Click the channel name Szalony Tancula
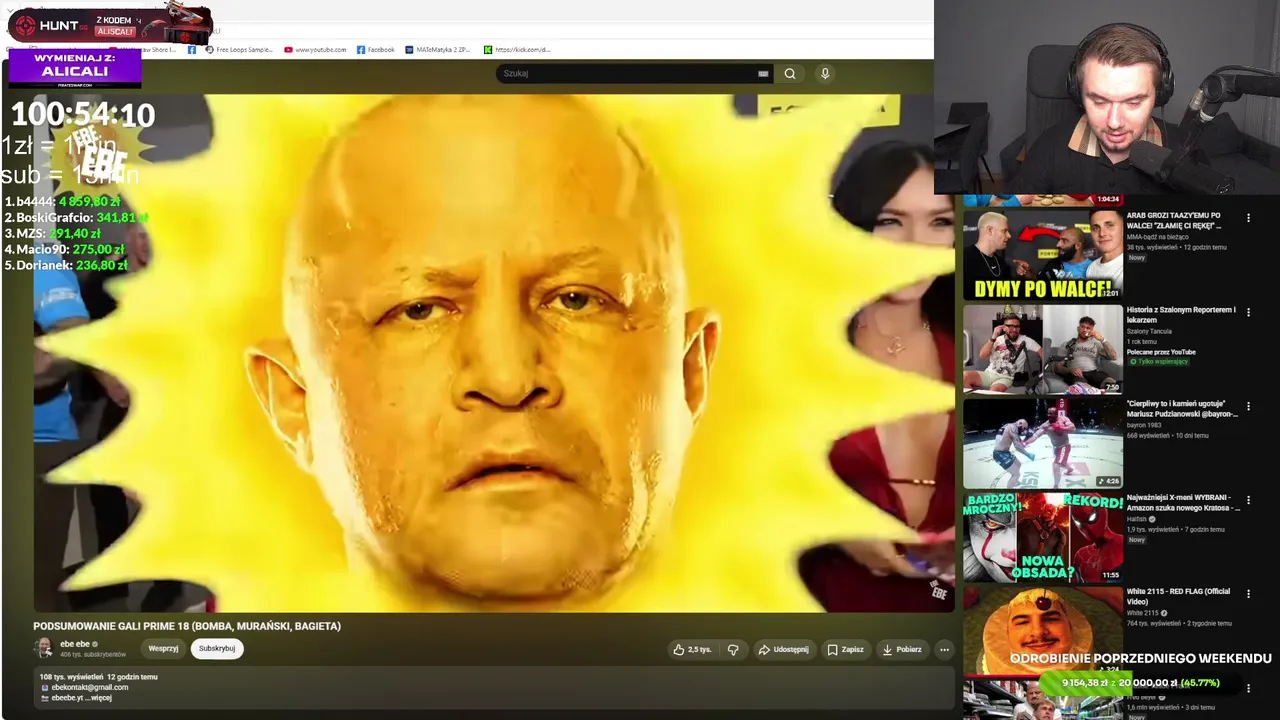The width and height of the screenshot is (1280, 720). click(x=1150, y=331)
